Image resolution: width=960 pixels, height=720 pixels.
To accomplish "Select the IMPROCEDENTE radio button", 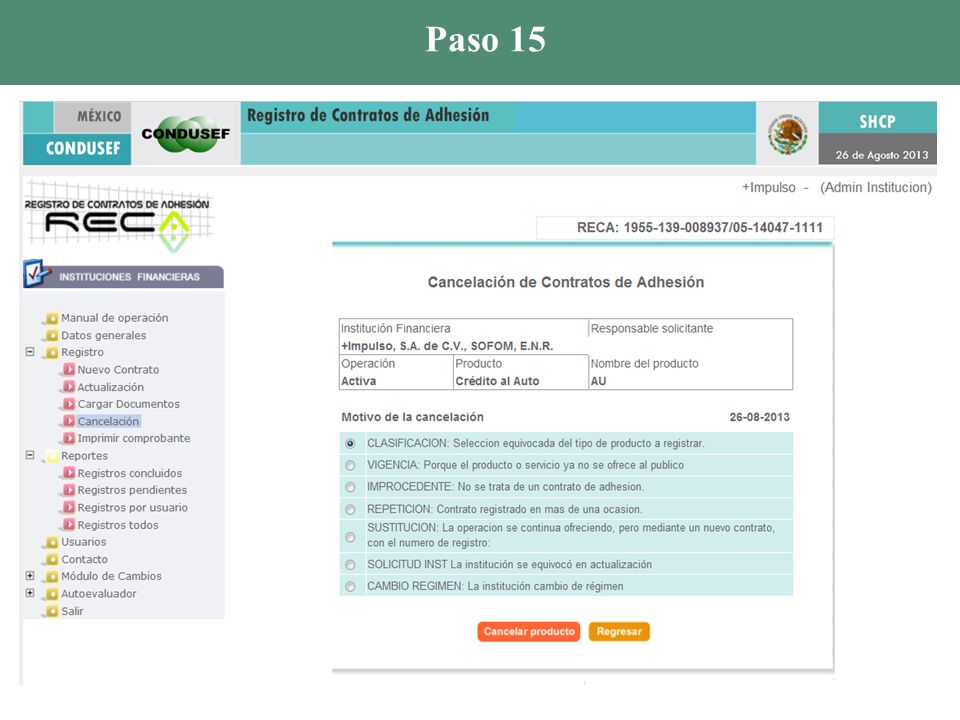I will point(350,487).
